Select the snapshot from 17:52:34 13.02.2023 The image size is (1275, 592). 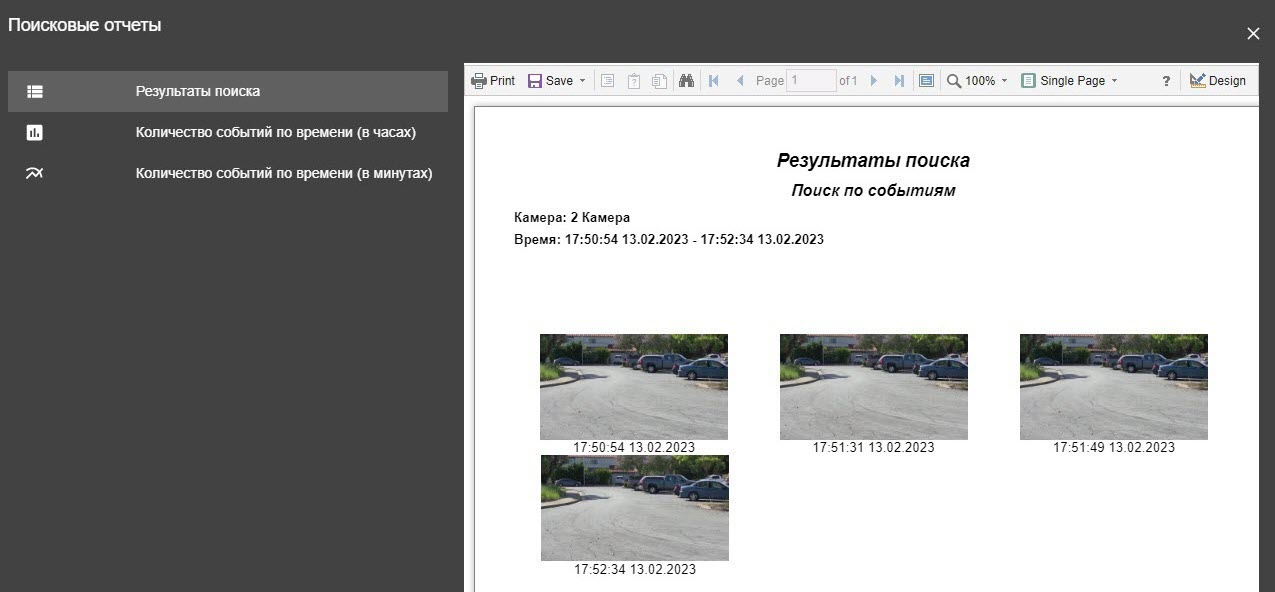(x=635, y=508)
